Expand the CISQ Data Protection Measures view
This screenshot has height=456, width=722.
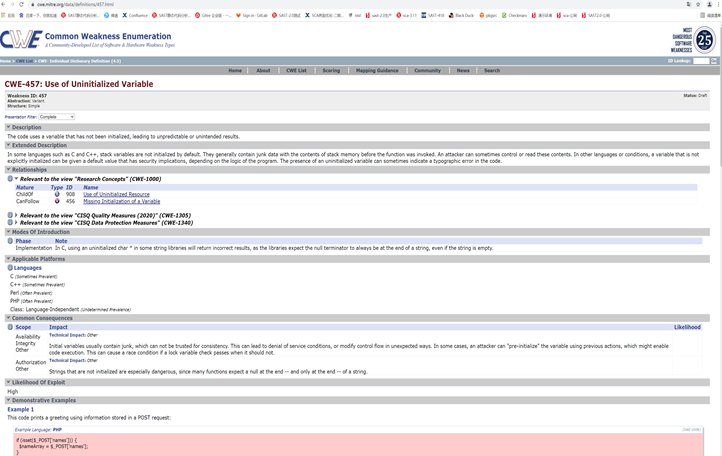click(x=17, y=223)
